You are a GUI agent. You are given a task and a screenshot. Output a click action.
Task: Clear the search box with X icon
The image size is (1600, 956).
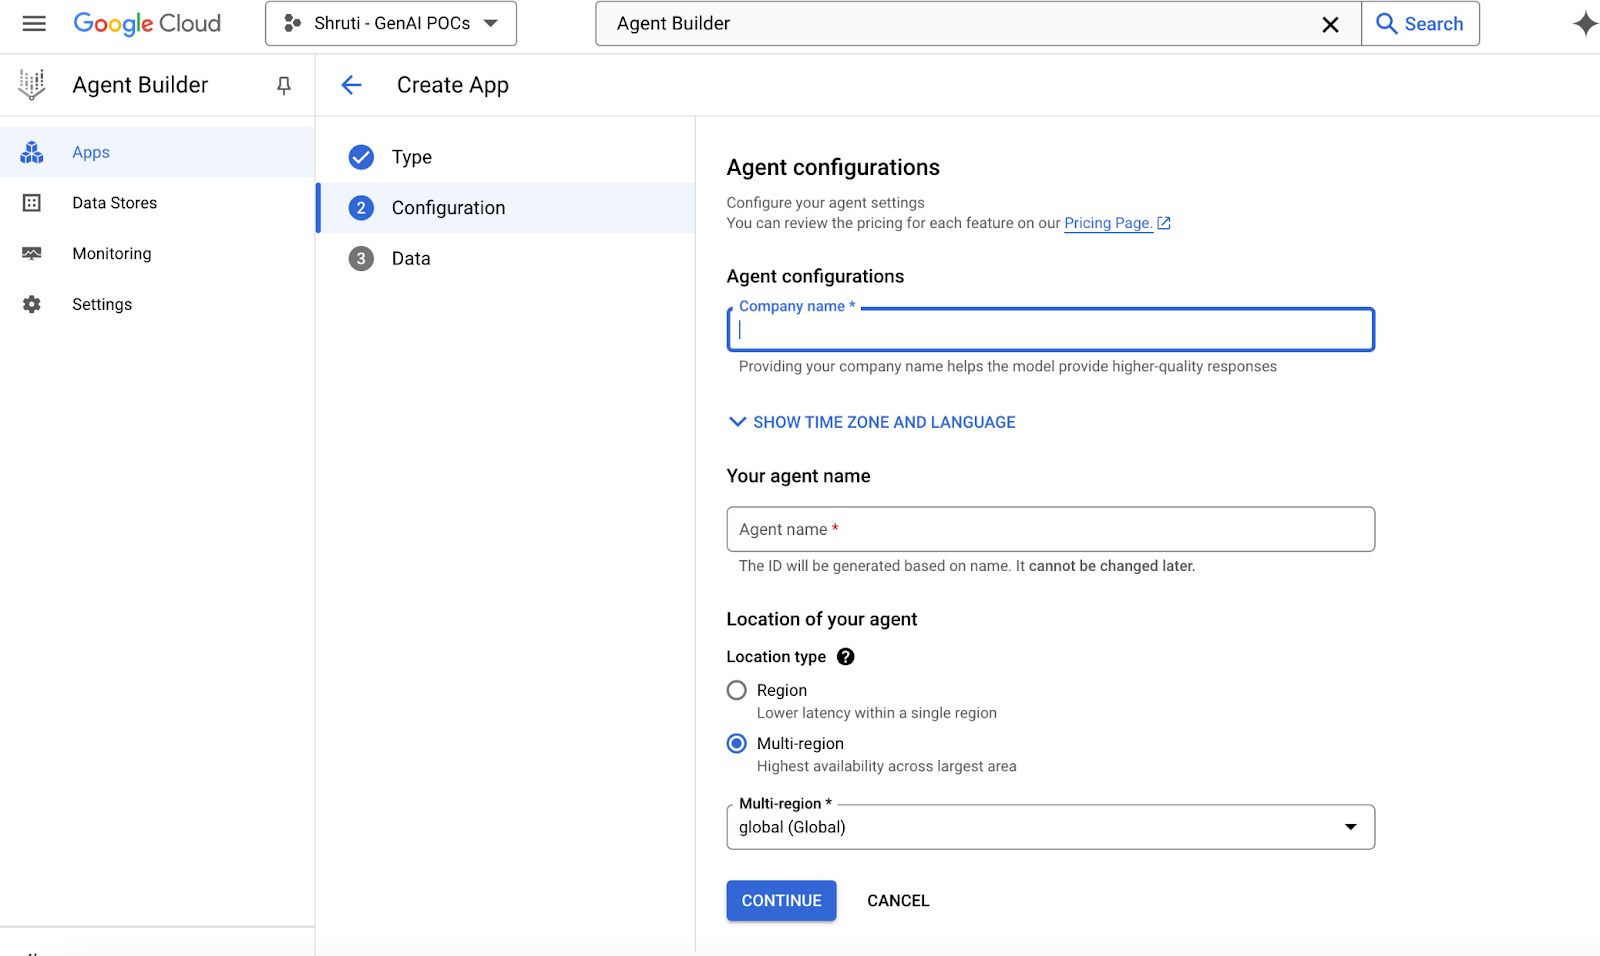[x=1330, y=24]
